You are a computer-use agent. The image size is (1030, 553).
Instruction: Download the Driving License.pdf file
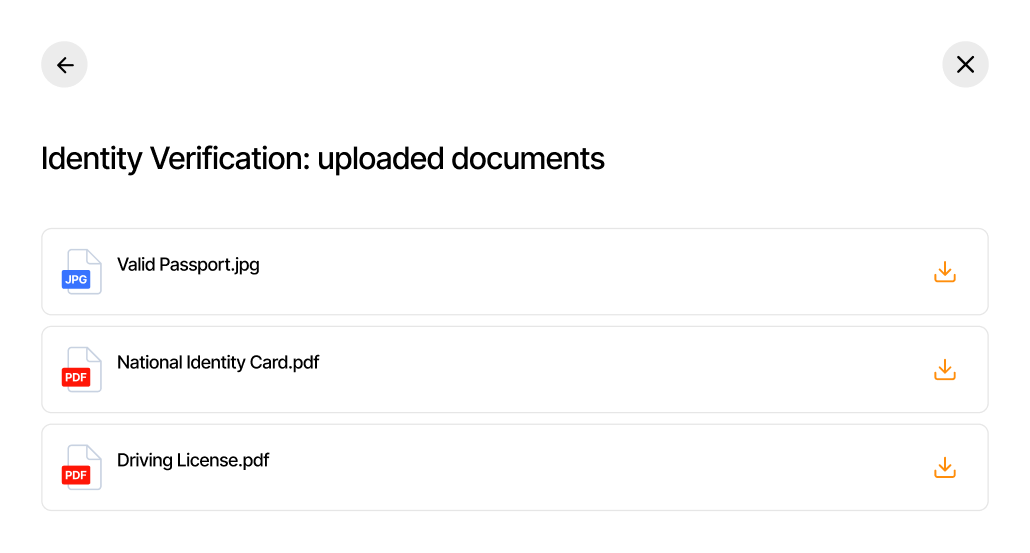coord(945,468)
